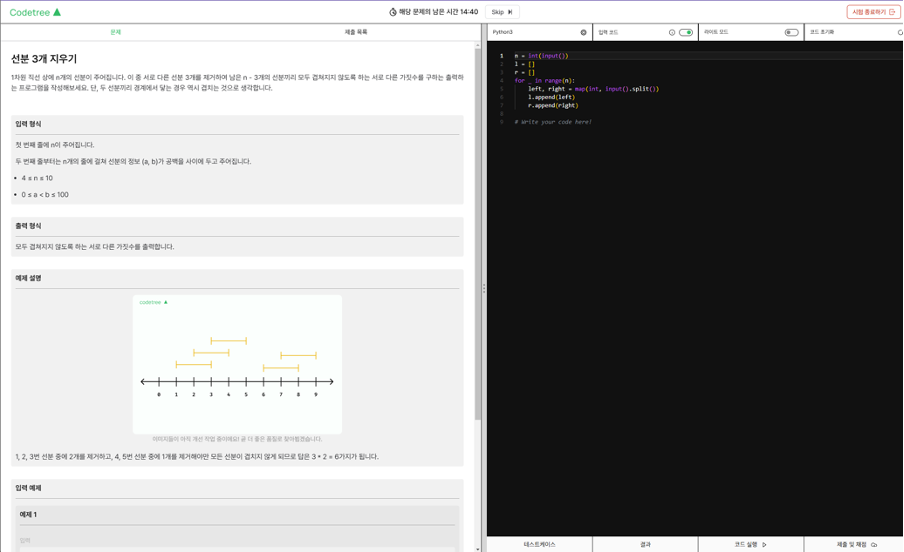The height and width of the screenshot is (552, 904).
Task: Skip the current problem
Action: (502, 12)
